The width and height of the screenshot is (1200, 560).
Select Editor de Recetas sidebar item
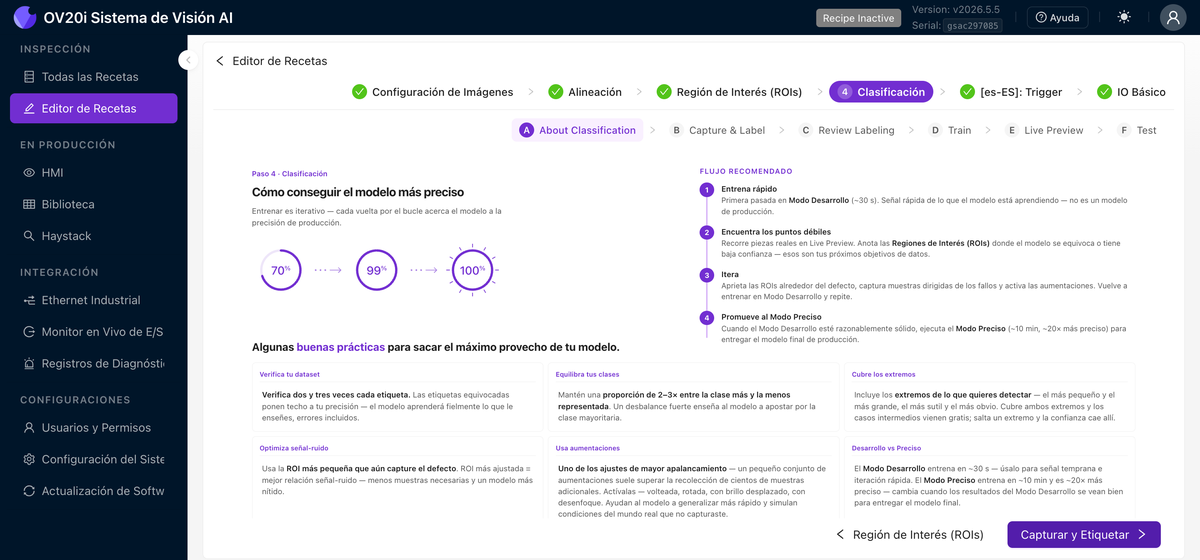(93, 108)
